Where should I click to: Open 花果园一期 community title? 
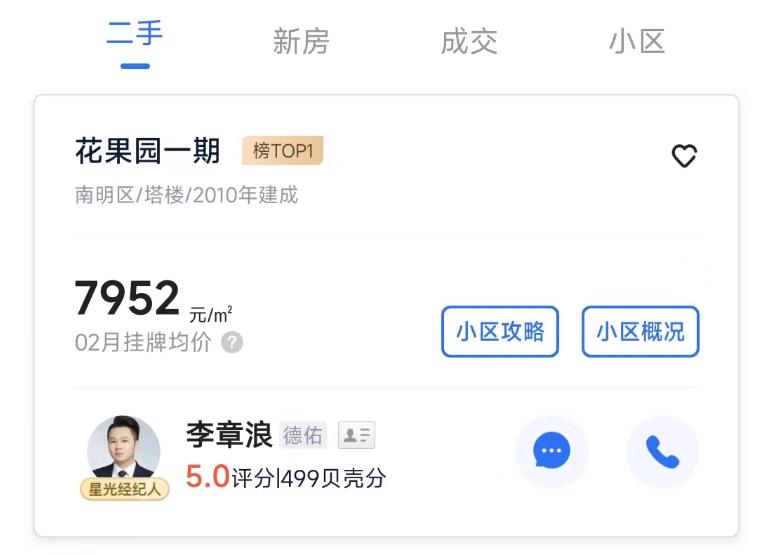(x=148, y=151)
